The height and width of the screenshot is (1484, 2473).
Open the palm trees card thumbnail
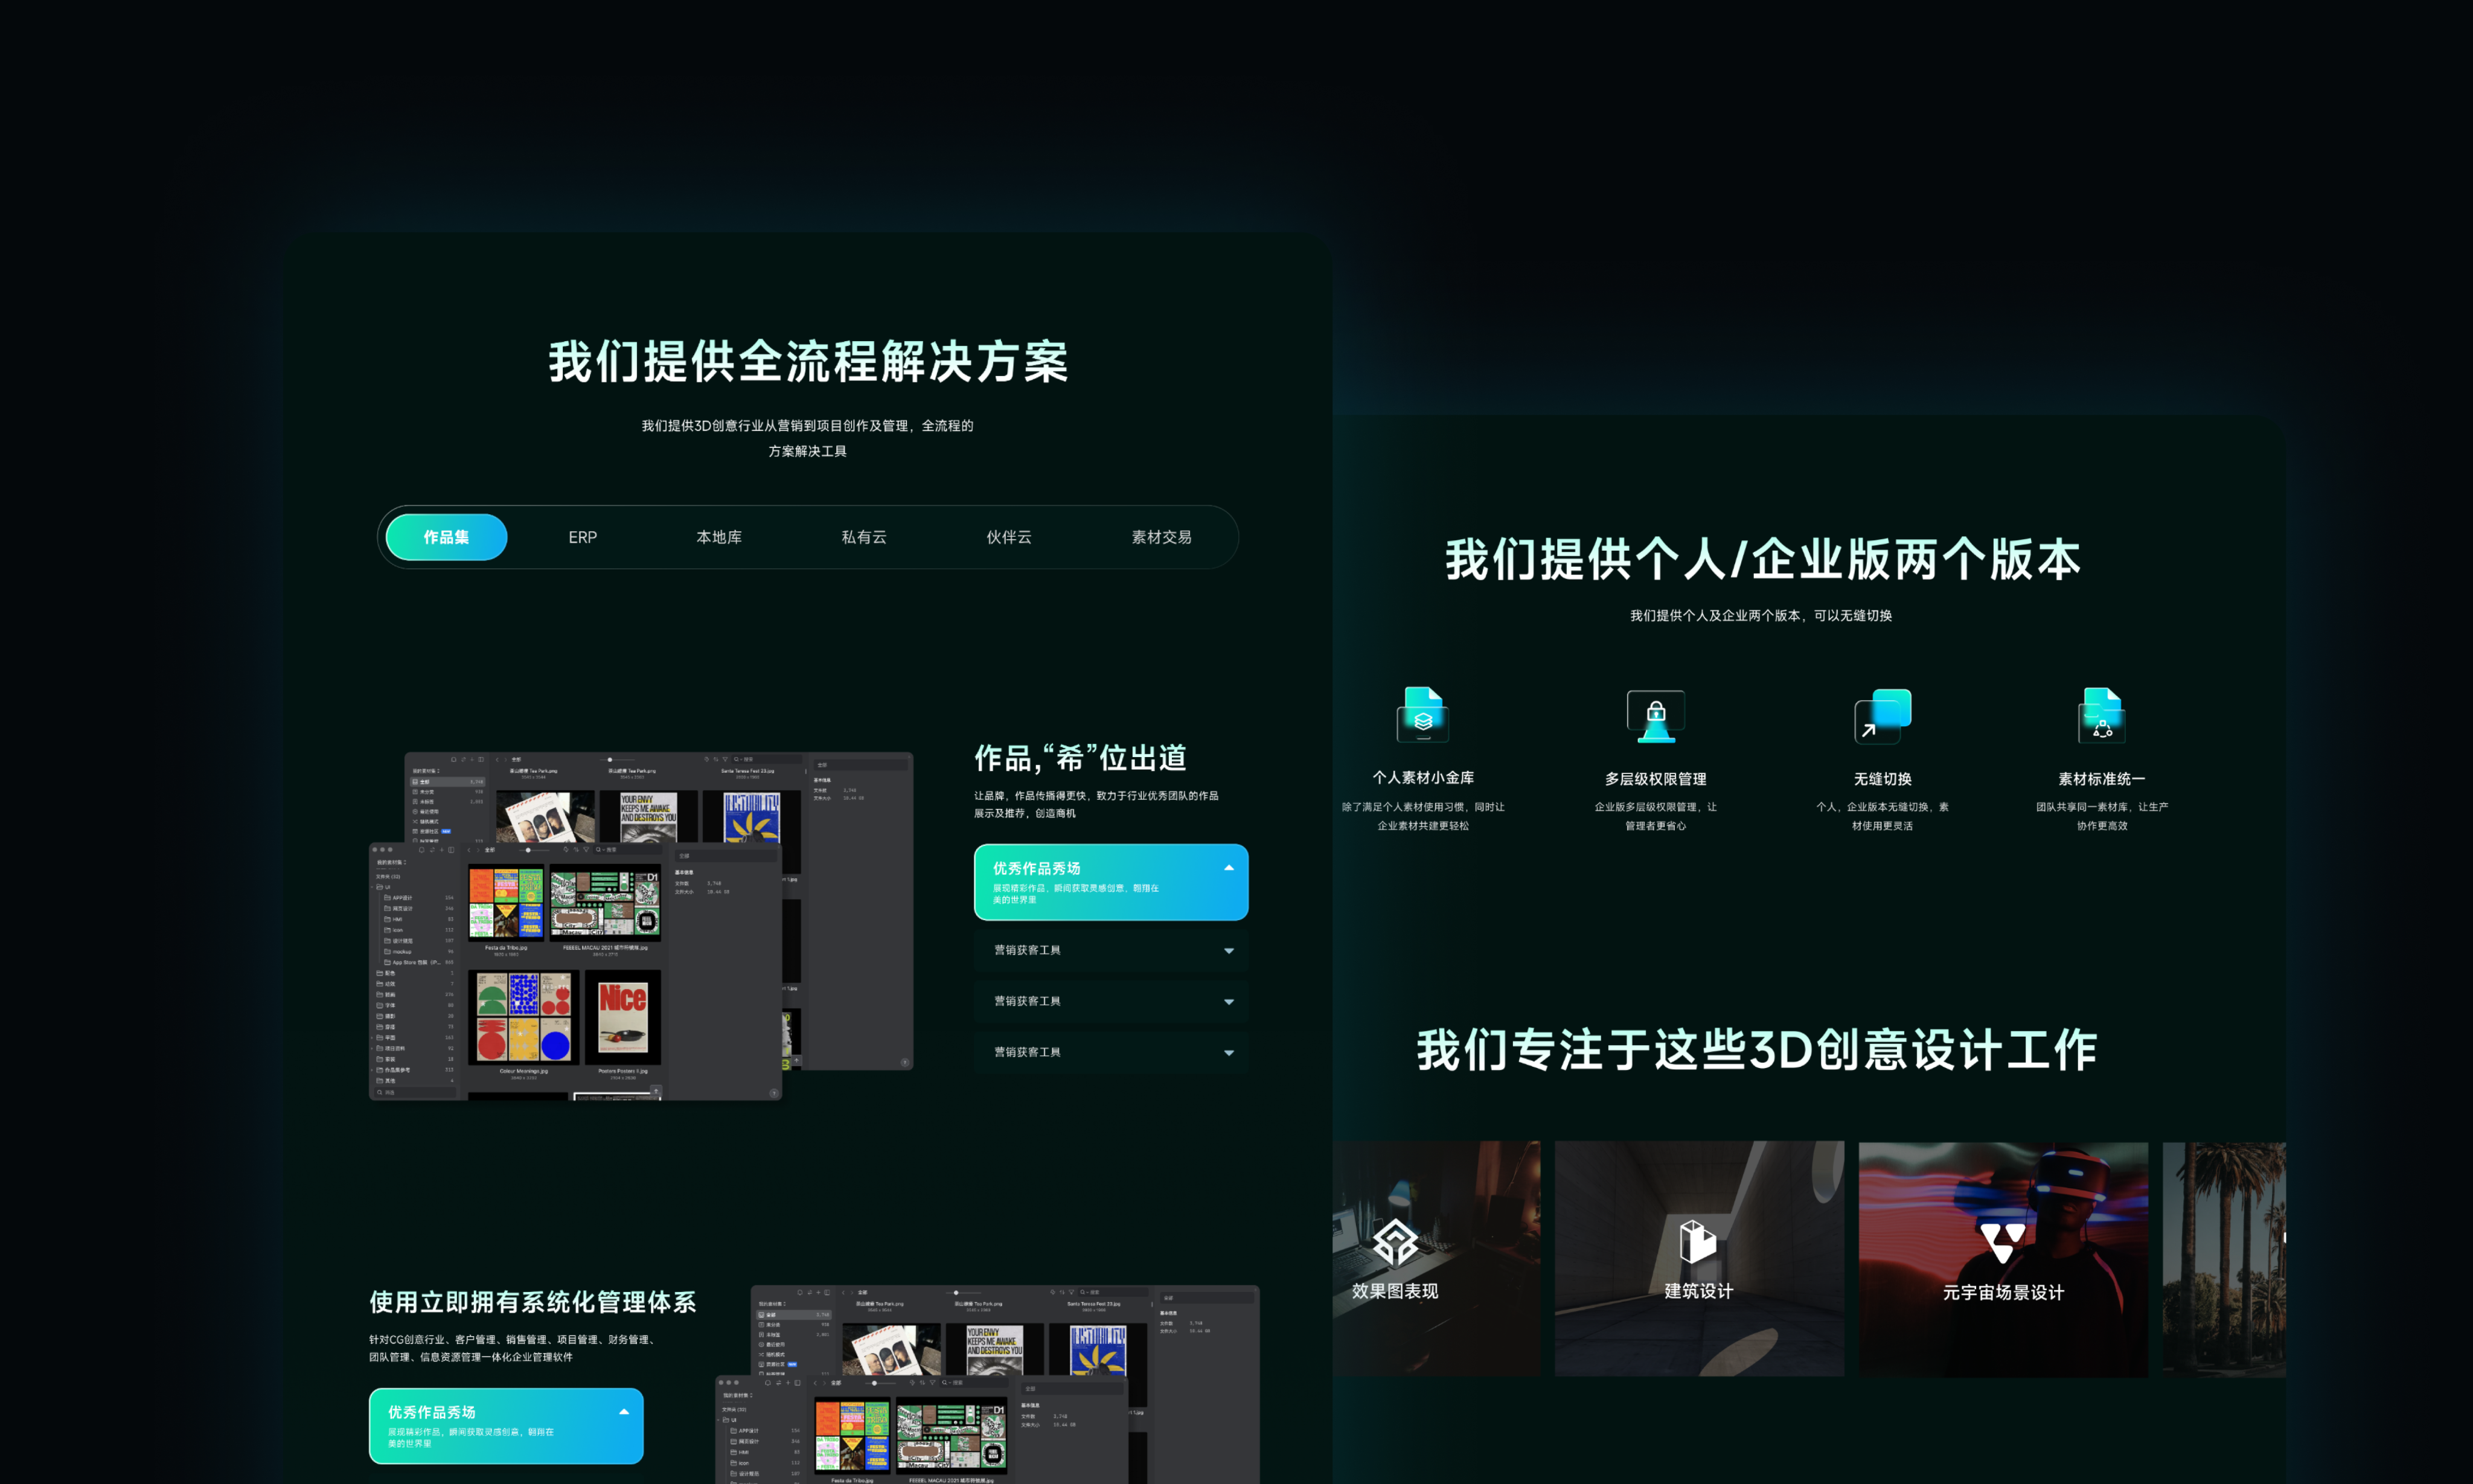click(x=2224, y=1259)
